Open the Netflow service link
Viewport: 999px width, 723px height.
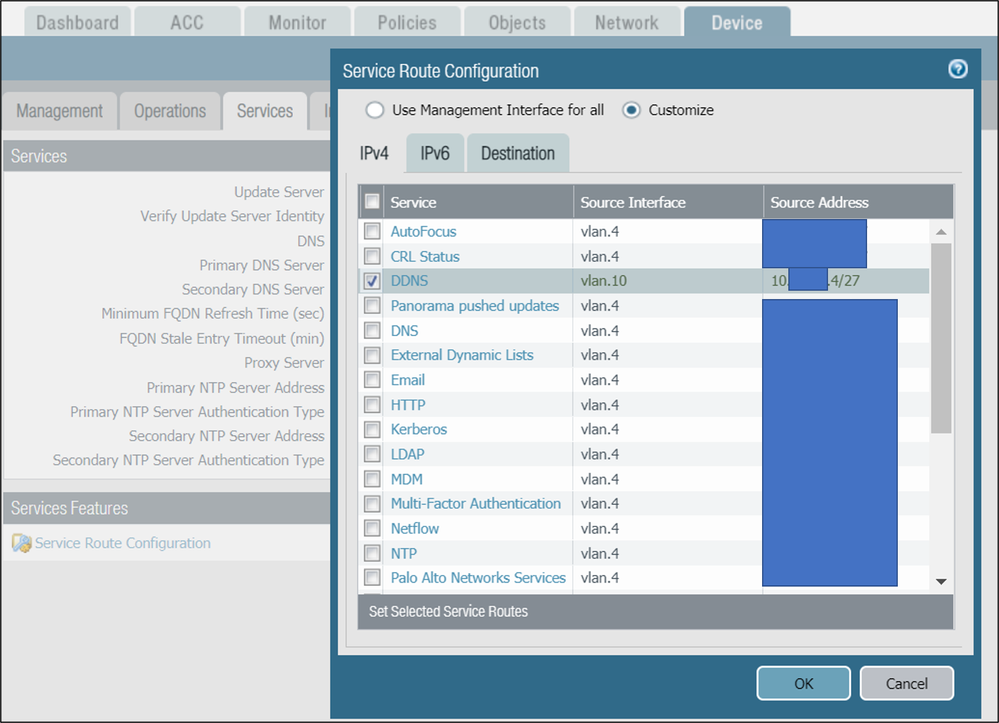(x=415, y=529)
